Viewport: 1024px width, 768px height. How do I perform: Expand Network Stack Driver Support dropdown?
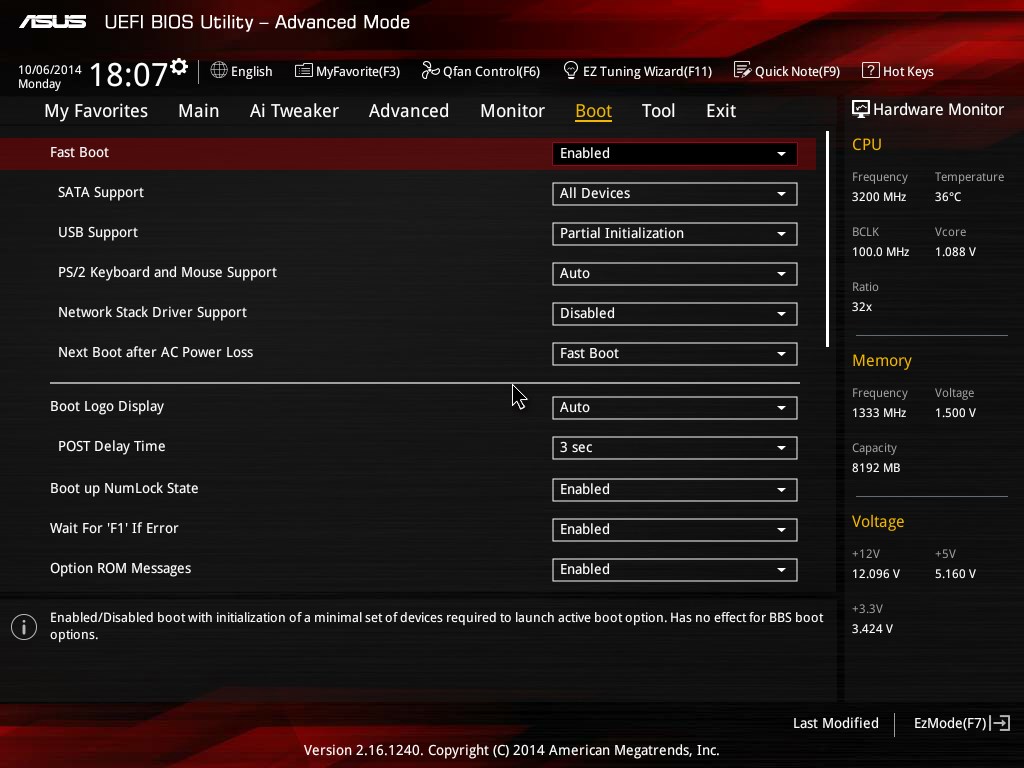pyautogui.click(x=674, y=313)
